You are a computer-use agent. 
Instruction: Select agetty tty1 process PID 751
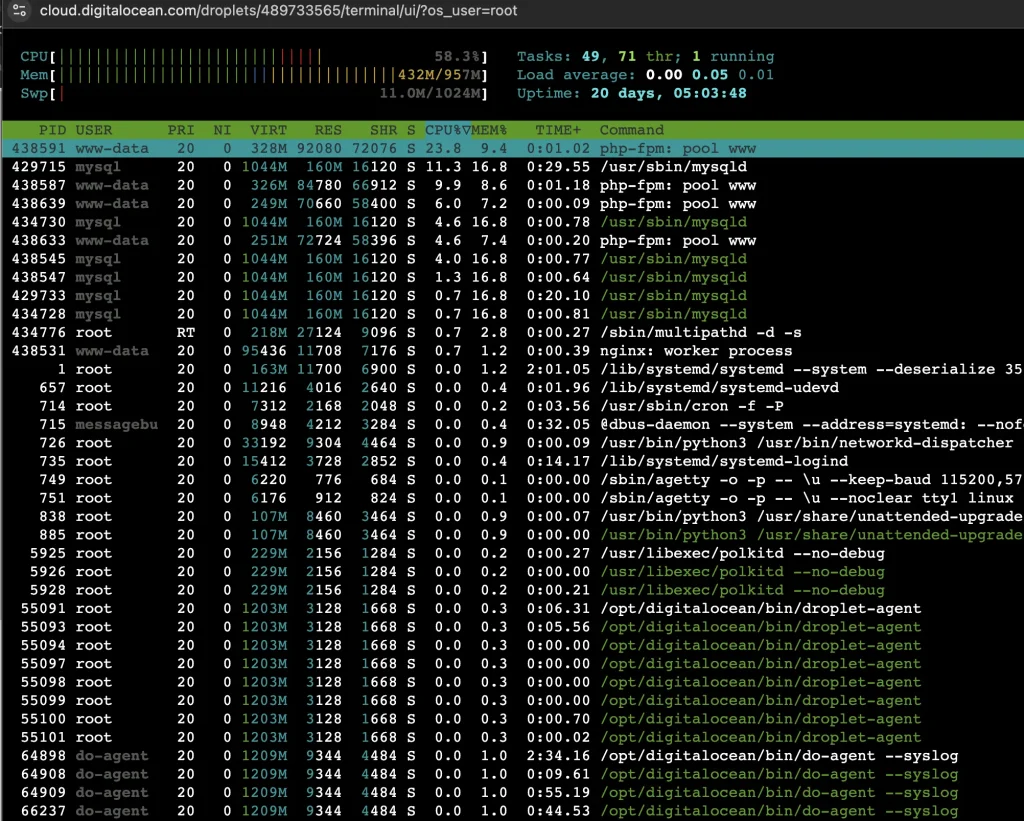point(512,498)
